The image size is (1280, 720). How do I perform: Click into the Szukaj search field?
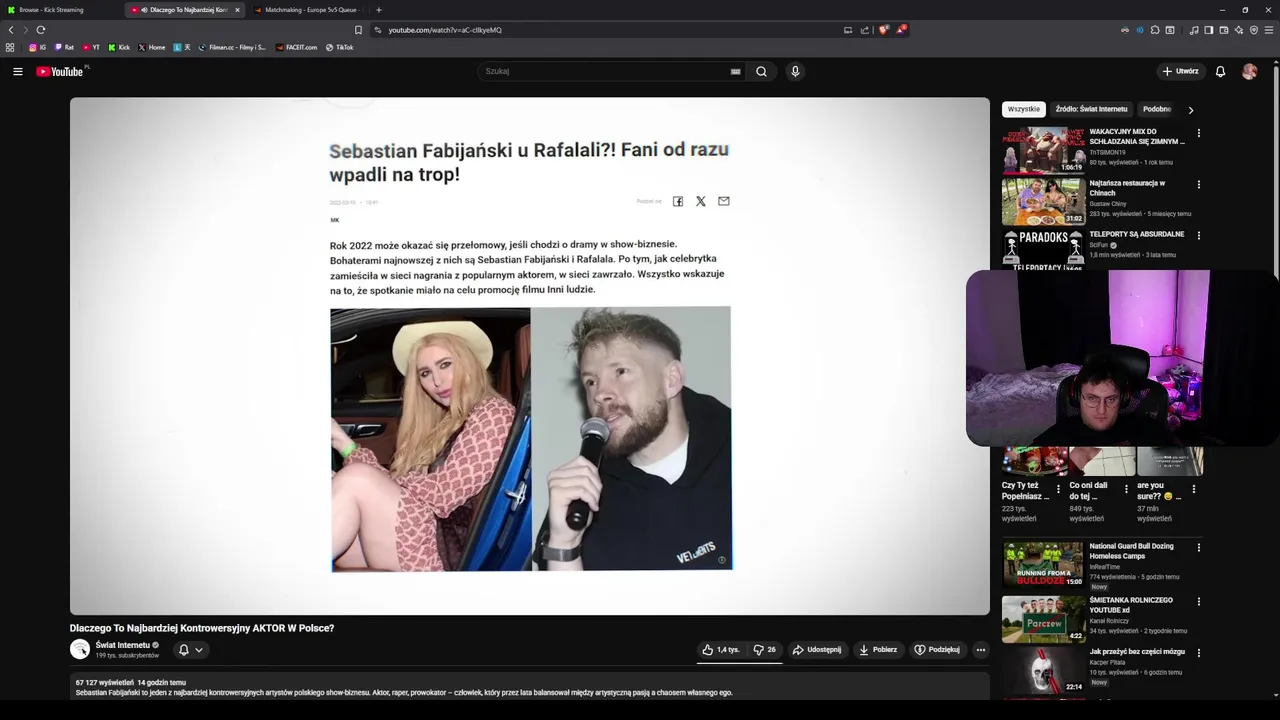606,71
